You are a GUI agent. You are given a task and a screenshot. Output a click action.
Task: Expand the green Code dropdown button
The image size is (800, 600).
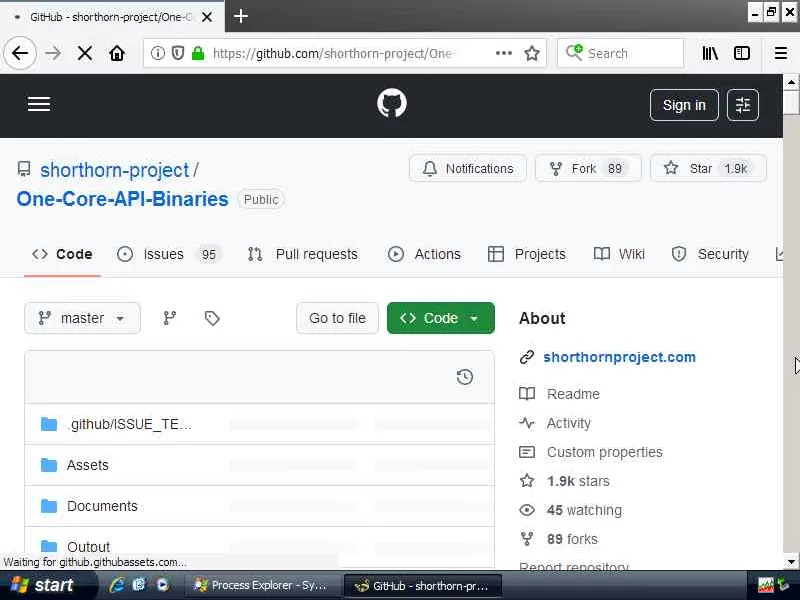(441, 318)
